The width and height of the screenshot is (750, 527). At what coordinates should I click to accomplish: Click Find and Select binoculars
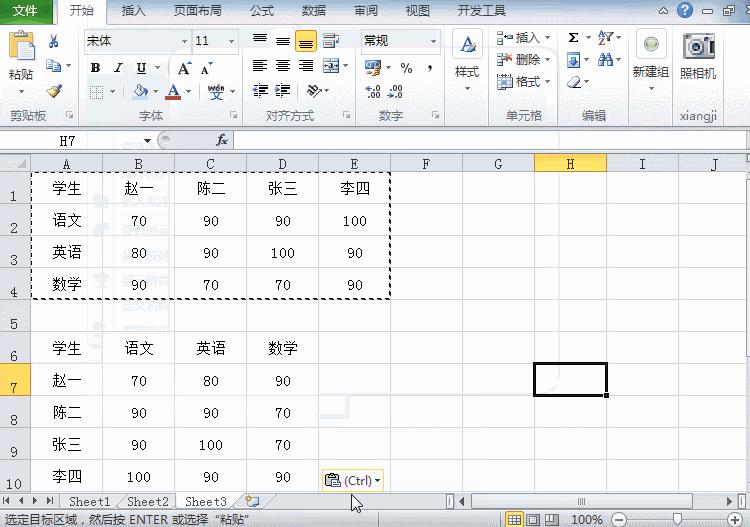coord(605,60)
